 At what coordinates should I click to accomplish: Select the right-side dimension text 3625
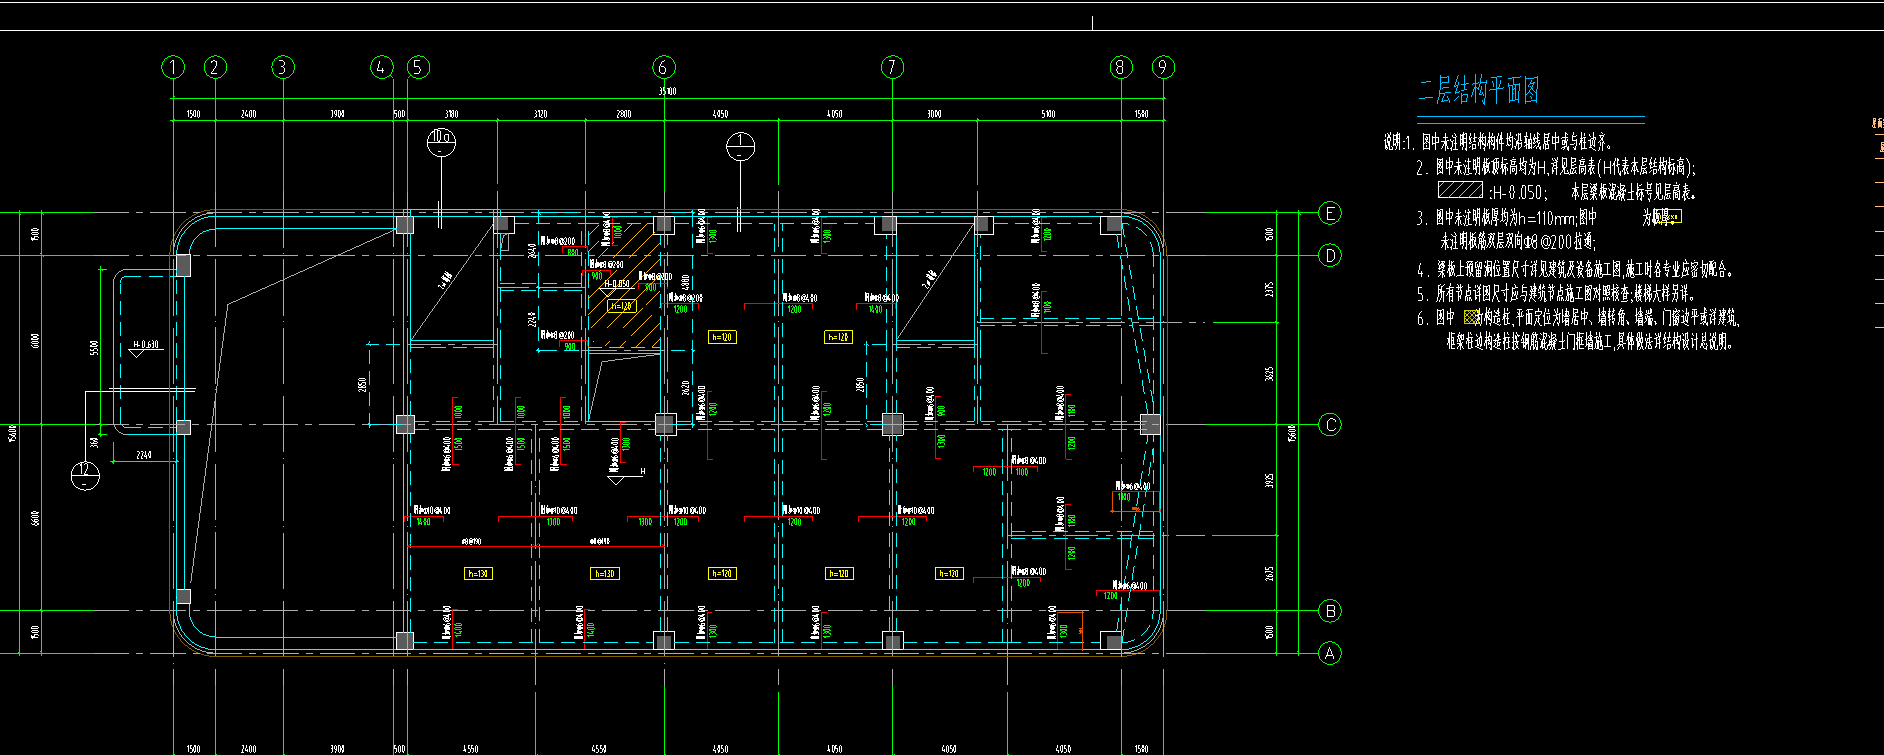[x=1269, y=374]
